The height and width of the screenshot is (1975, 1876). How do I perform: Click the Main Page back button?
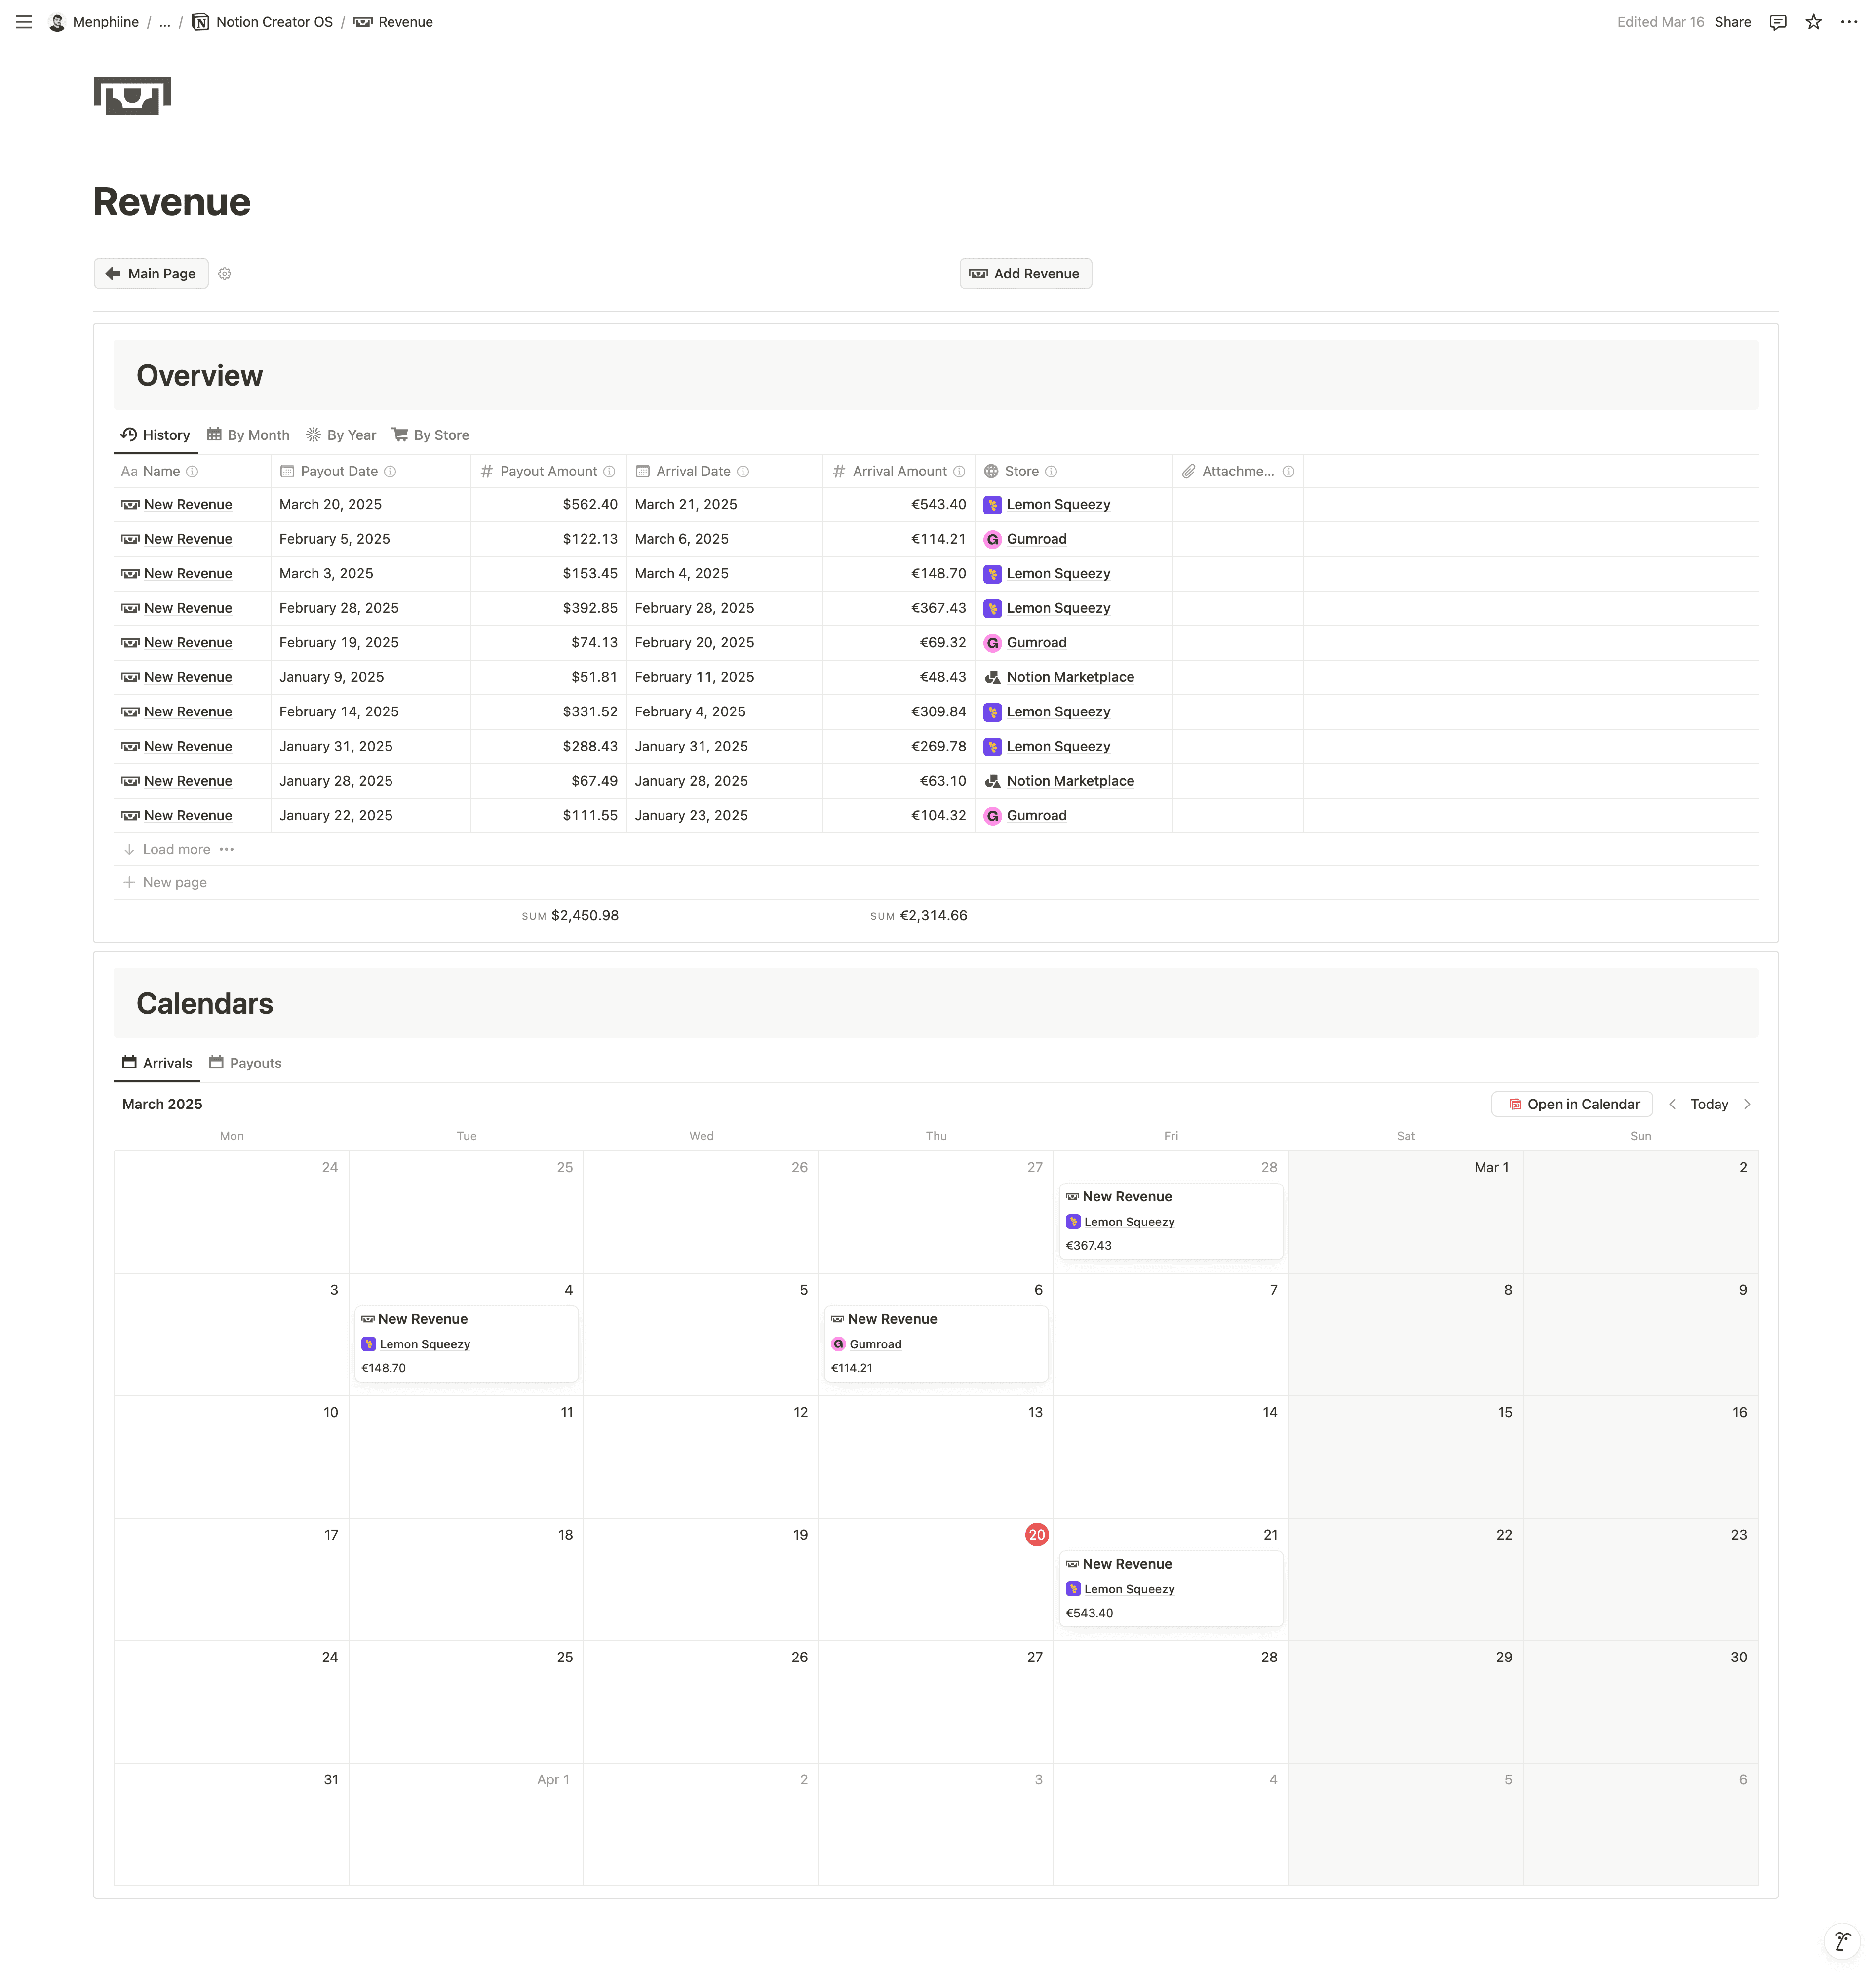(151, 274)
